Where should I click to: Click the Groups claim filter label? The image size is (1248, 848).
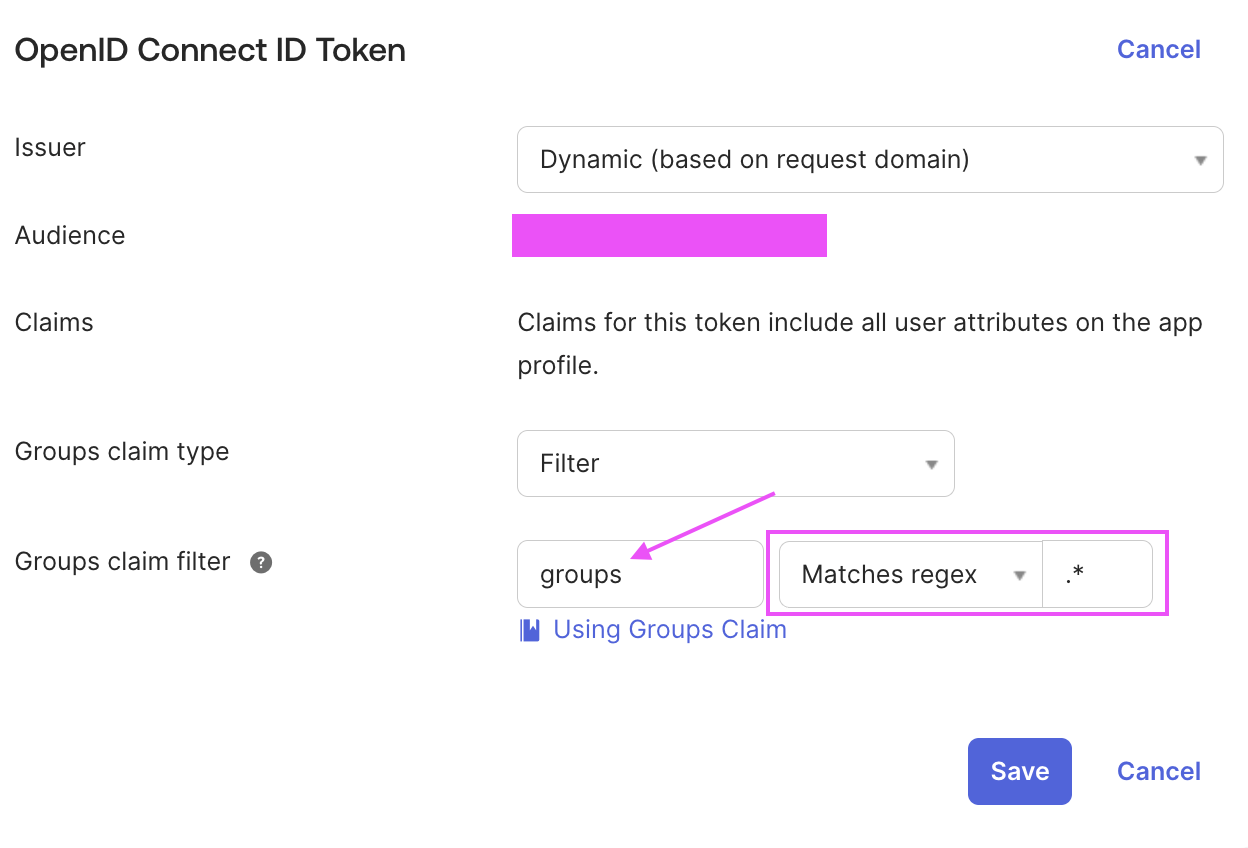(122, 562)
